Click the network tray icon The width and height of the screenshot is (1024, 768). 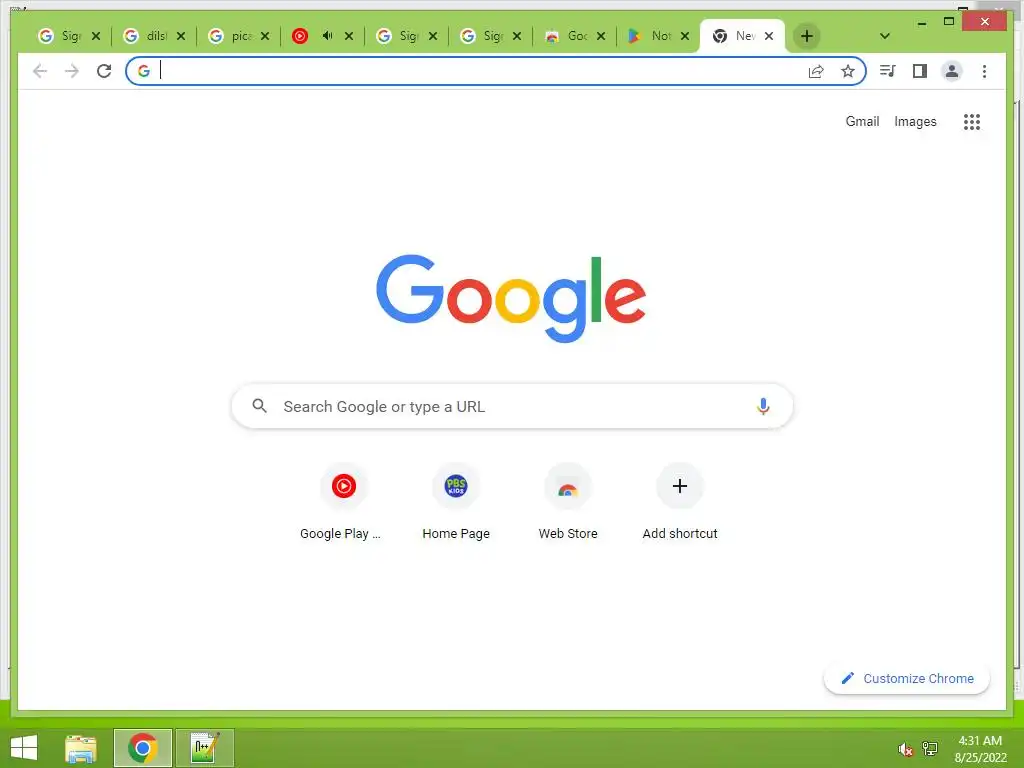pyautogui.click(x=930, y=749)
